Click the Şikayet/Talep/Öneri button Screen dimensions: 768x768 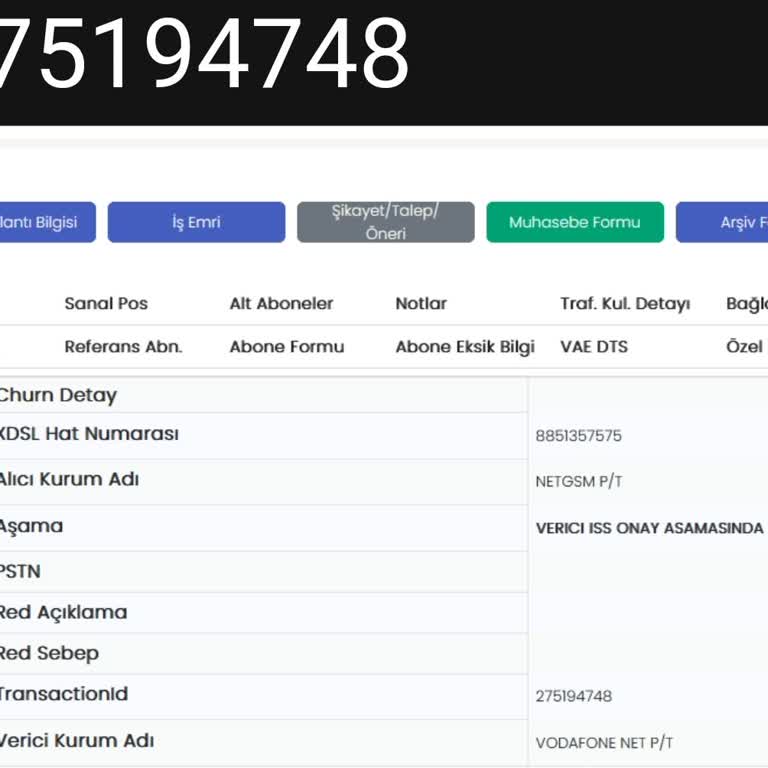click(385, 222)
